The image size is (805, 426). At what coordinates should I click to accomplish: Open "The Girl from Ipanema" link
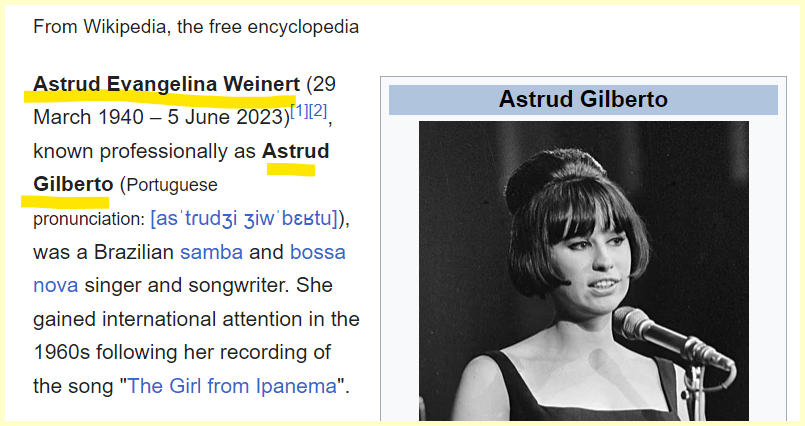tap(232, 386)
